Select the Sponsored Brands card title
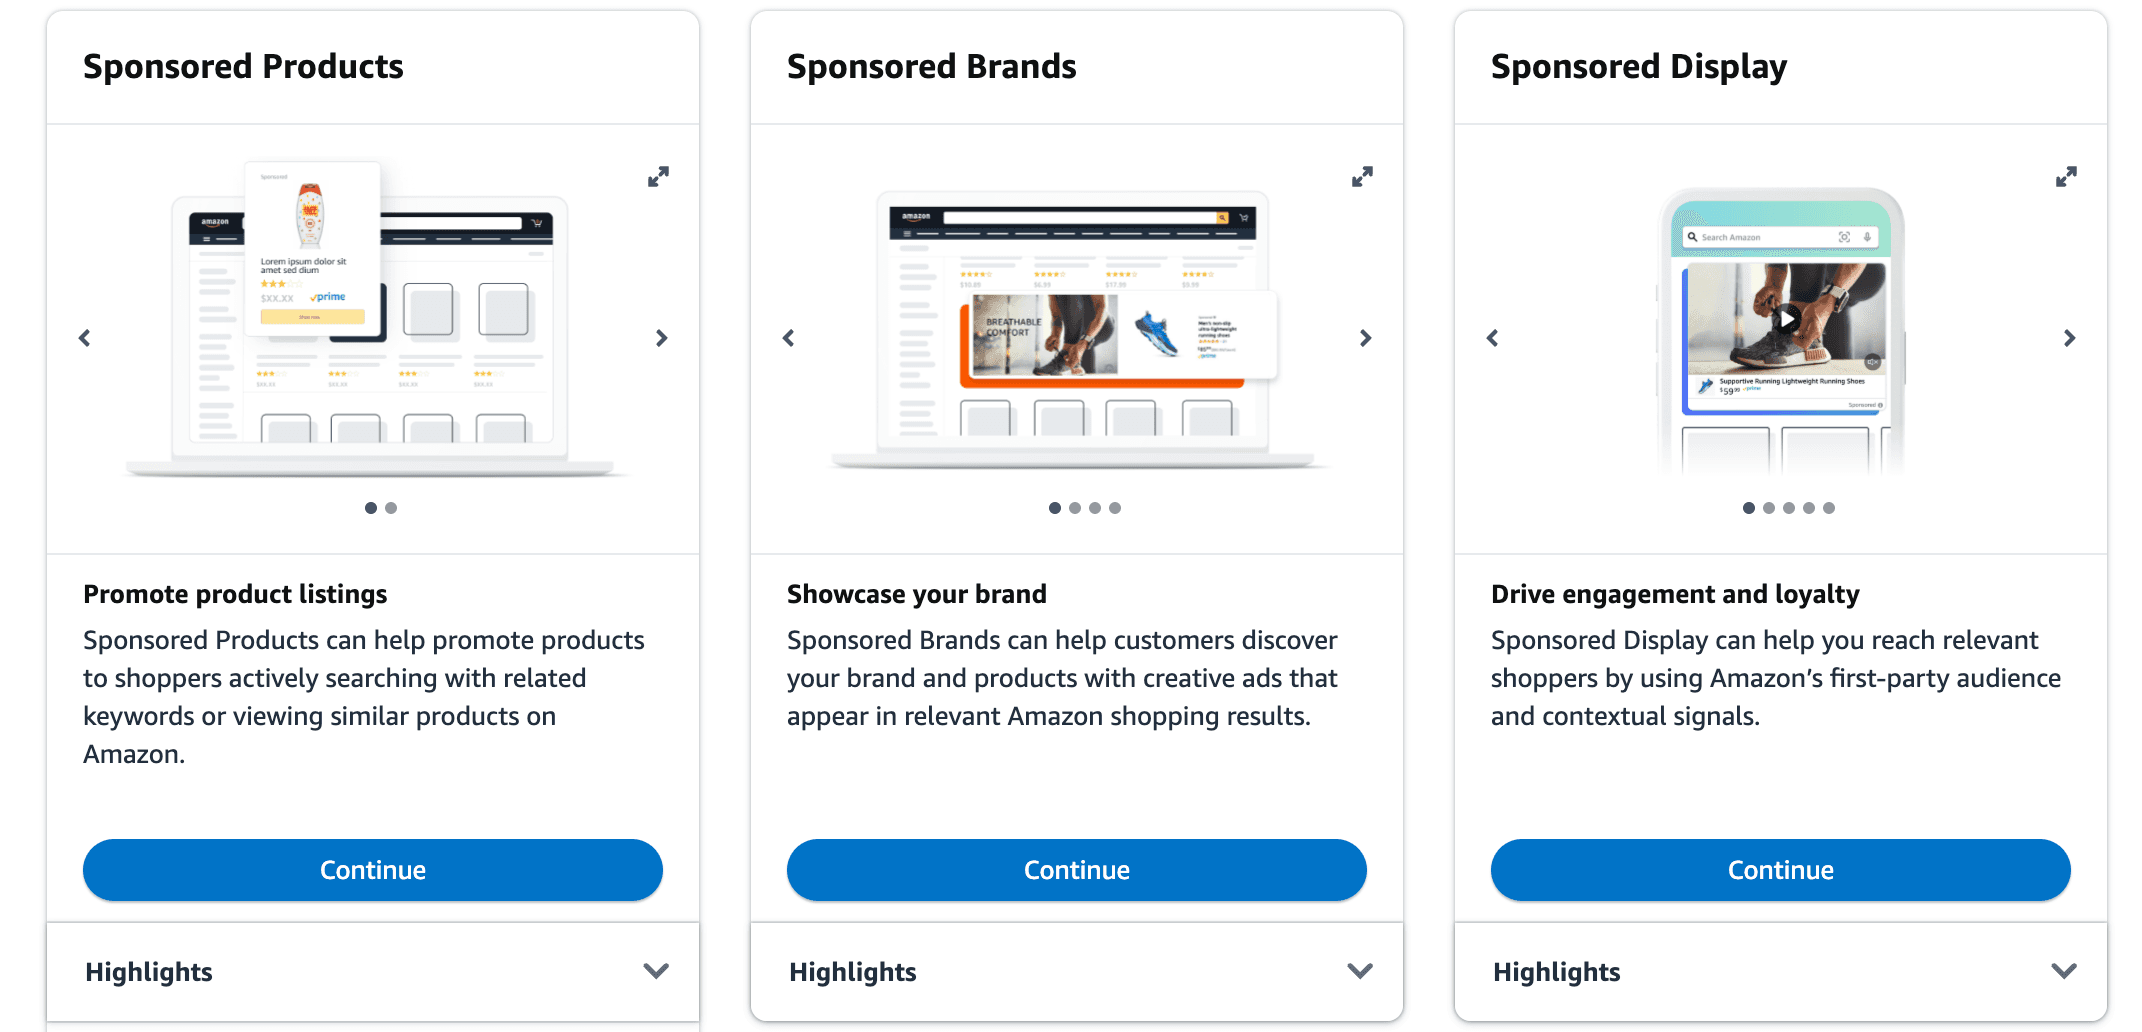Screen dimensions: 2142x1032 pyautogui.click(x=932, y=66)
